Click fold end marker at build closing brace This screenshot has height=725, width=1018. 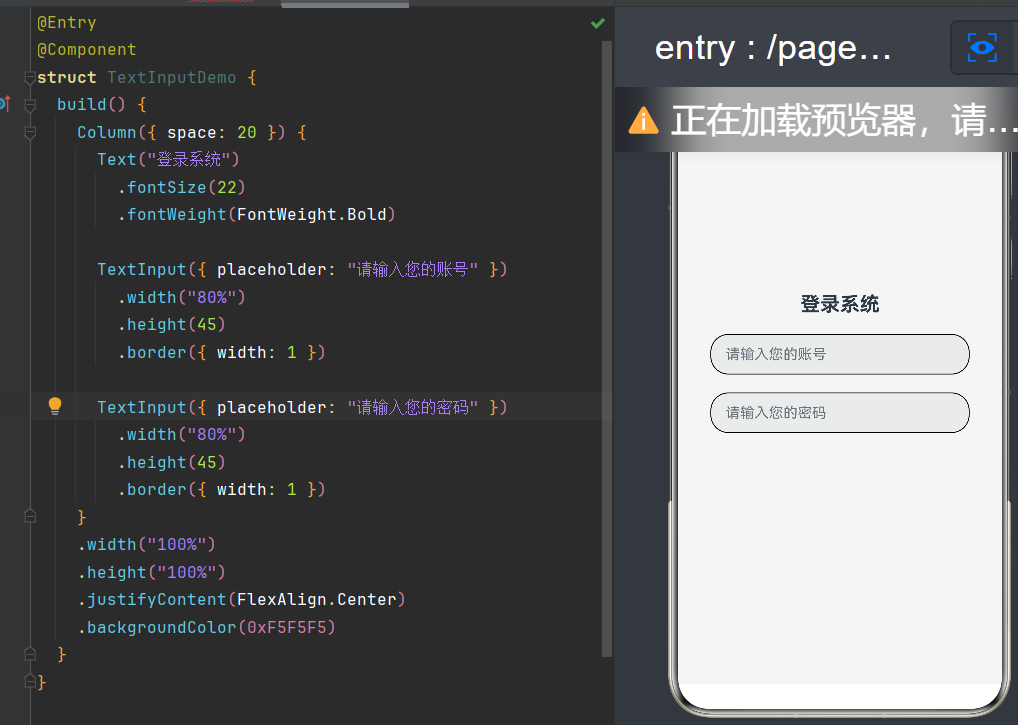(30, 654)
